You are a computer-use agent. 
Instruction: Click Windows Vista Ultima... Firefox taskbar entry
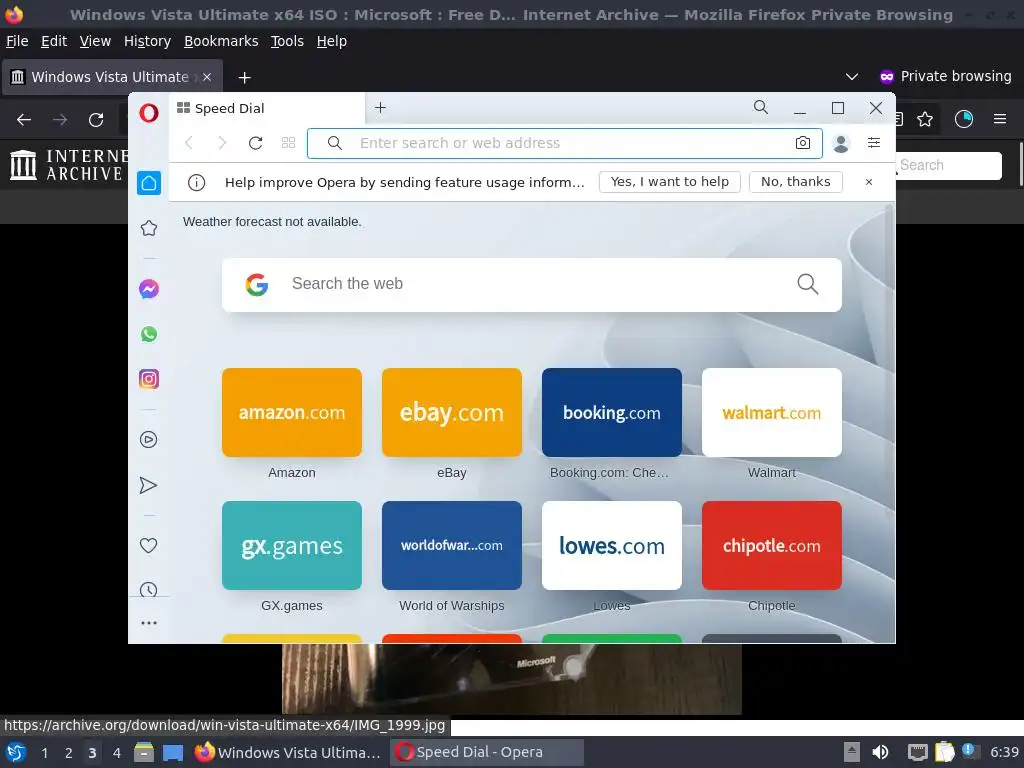click(x=288, y=752)
